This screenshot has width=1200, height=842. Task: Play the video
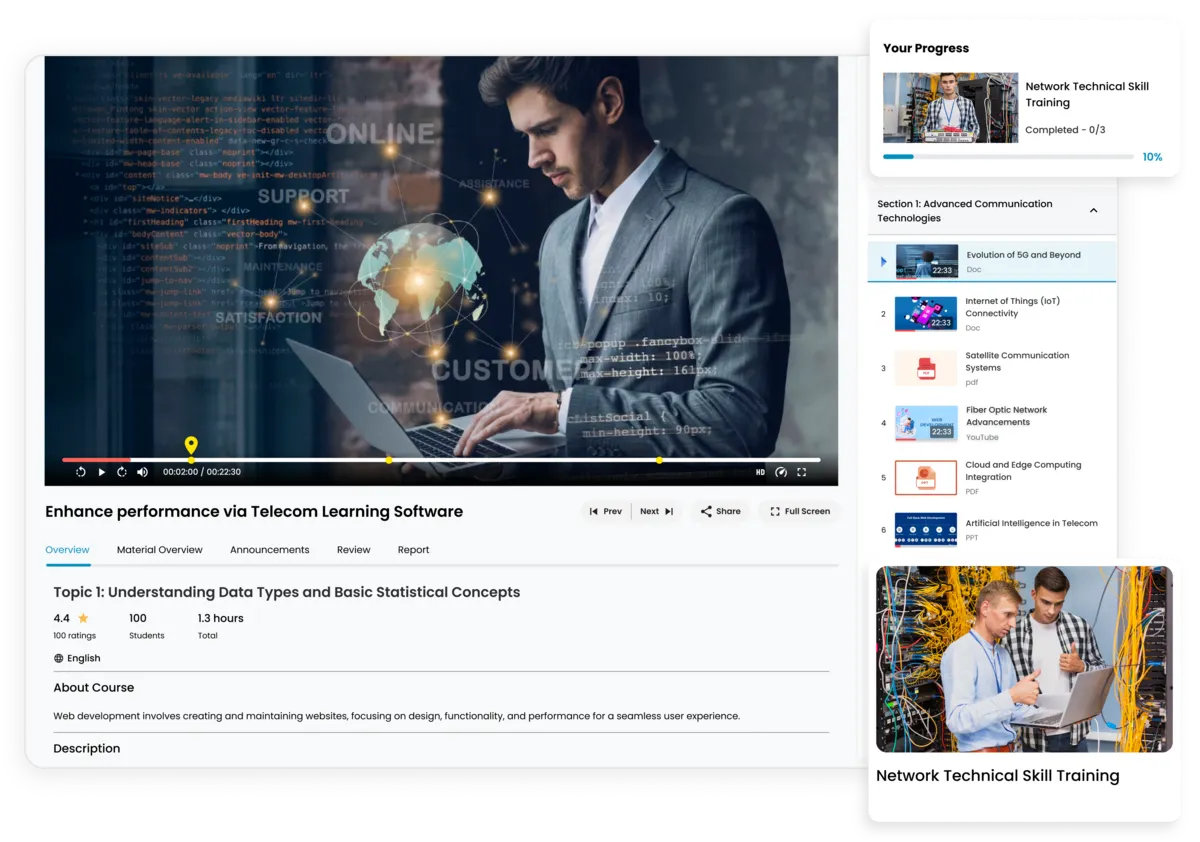point(101,471)
